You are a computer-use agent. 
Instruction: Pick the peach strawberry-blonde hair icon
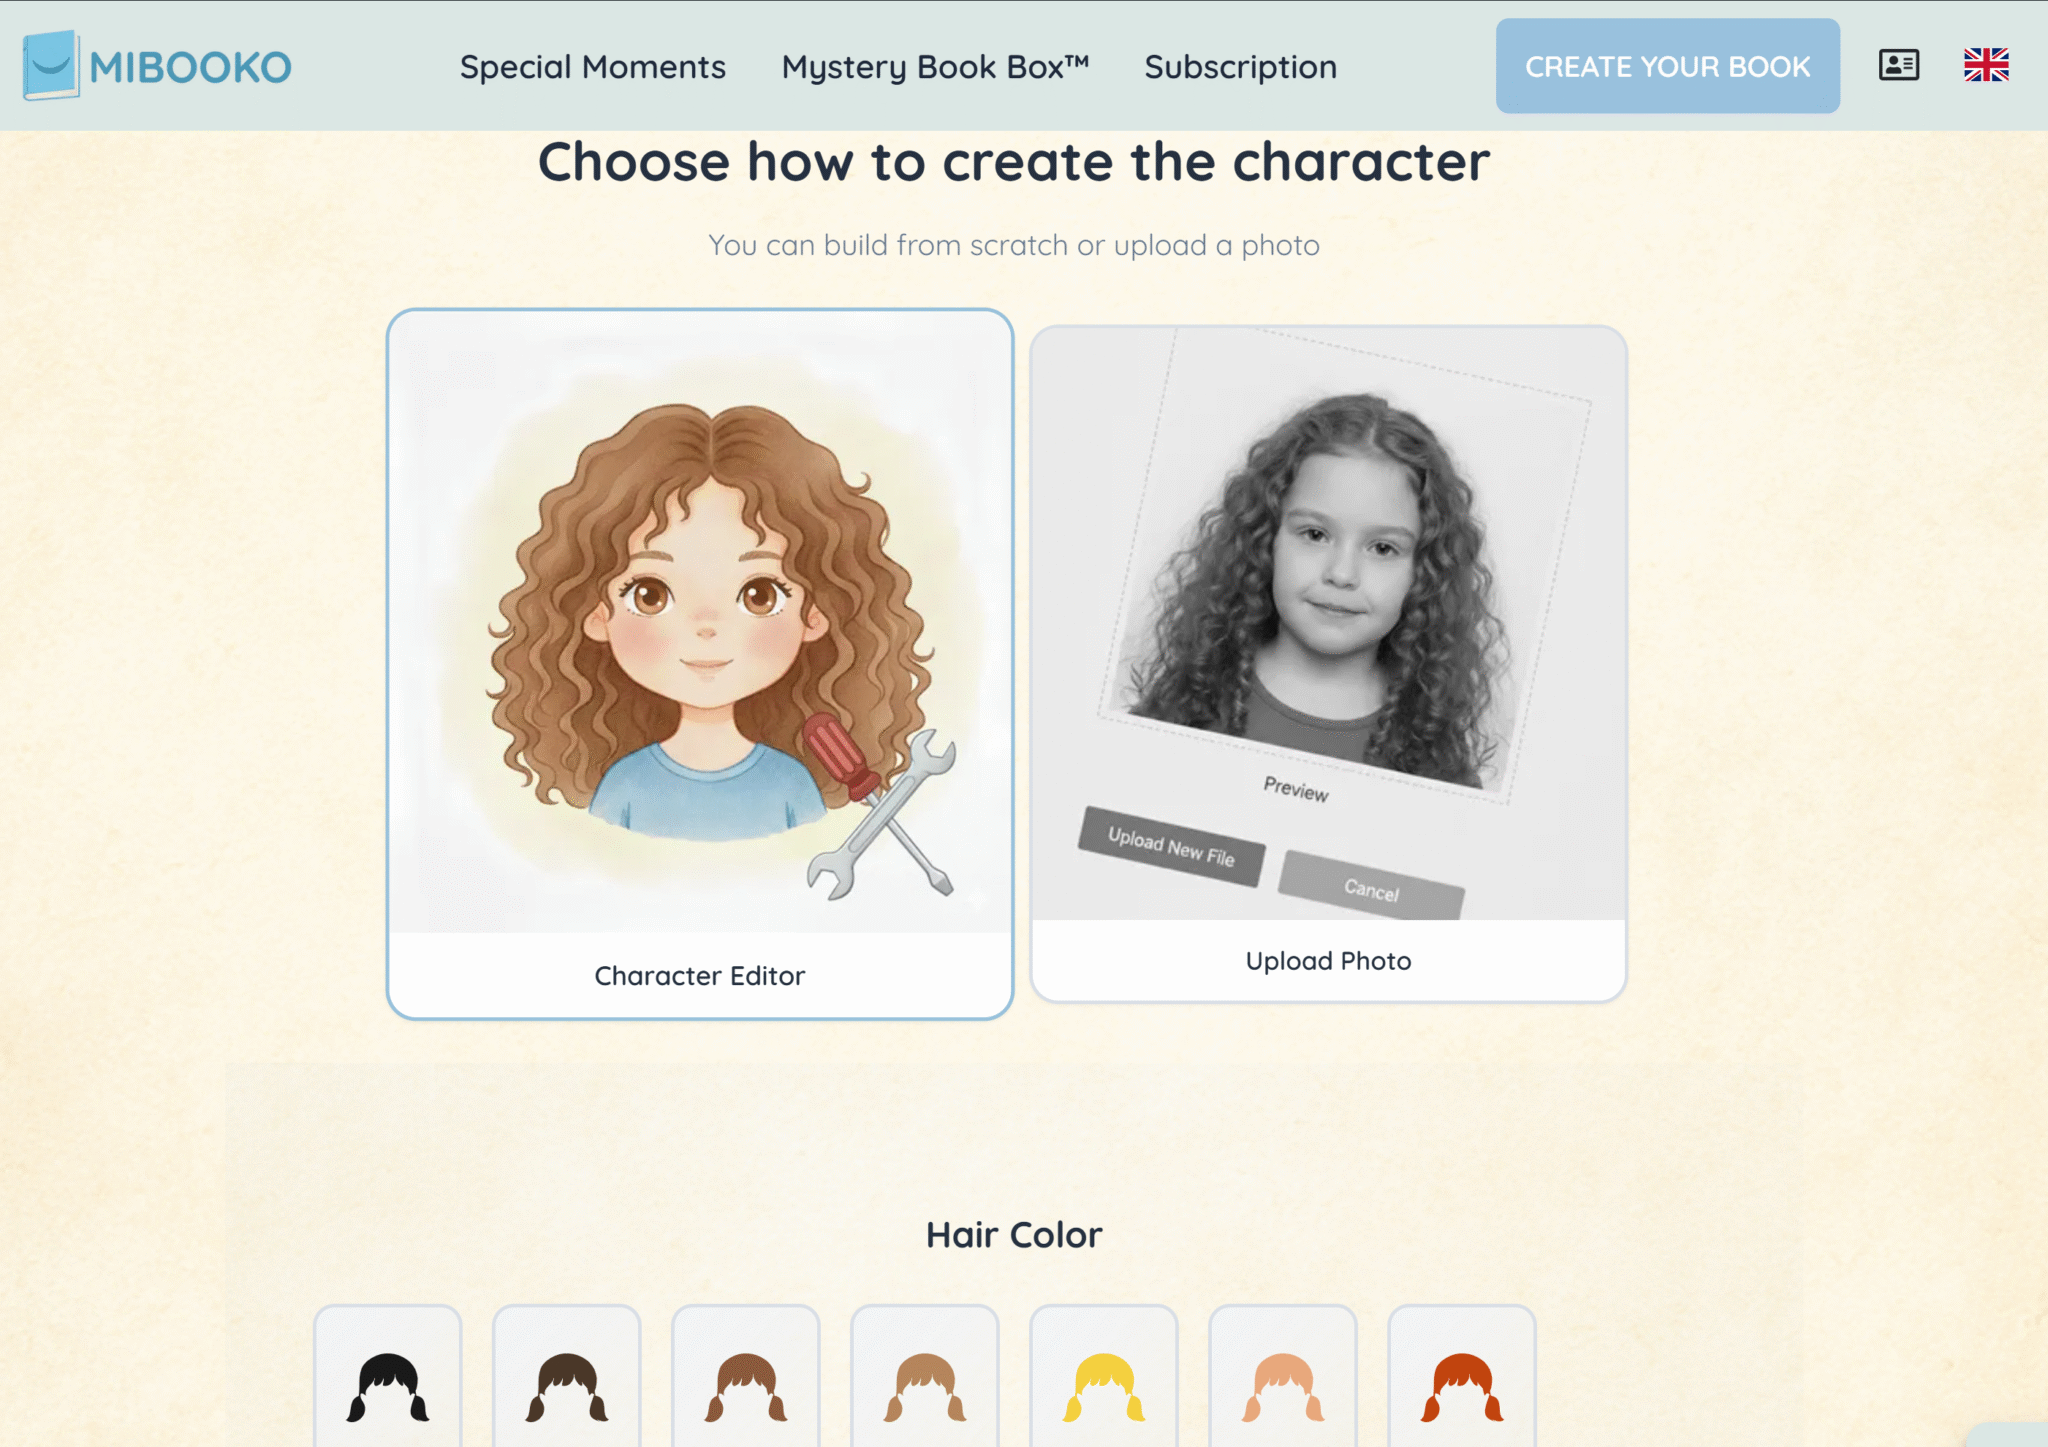tap(1283, 1386)
